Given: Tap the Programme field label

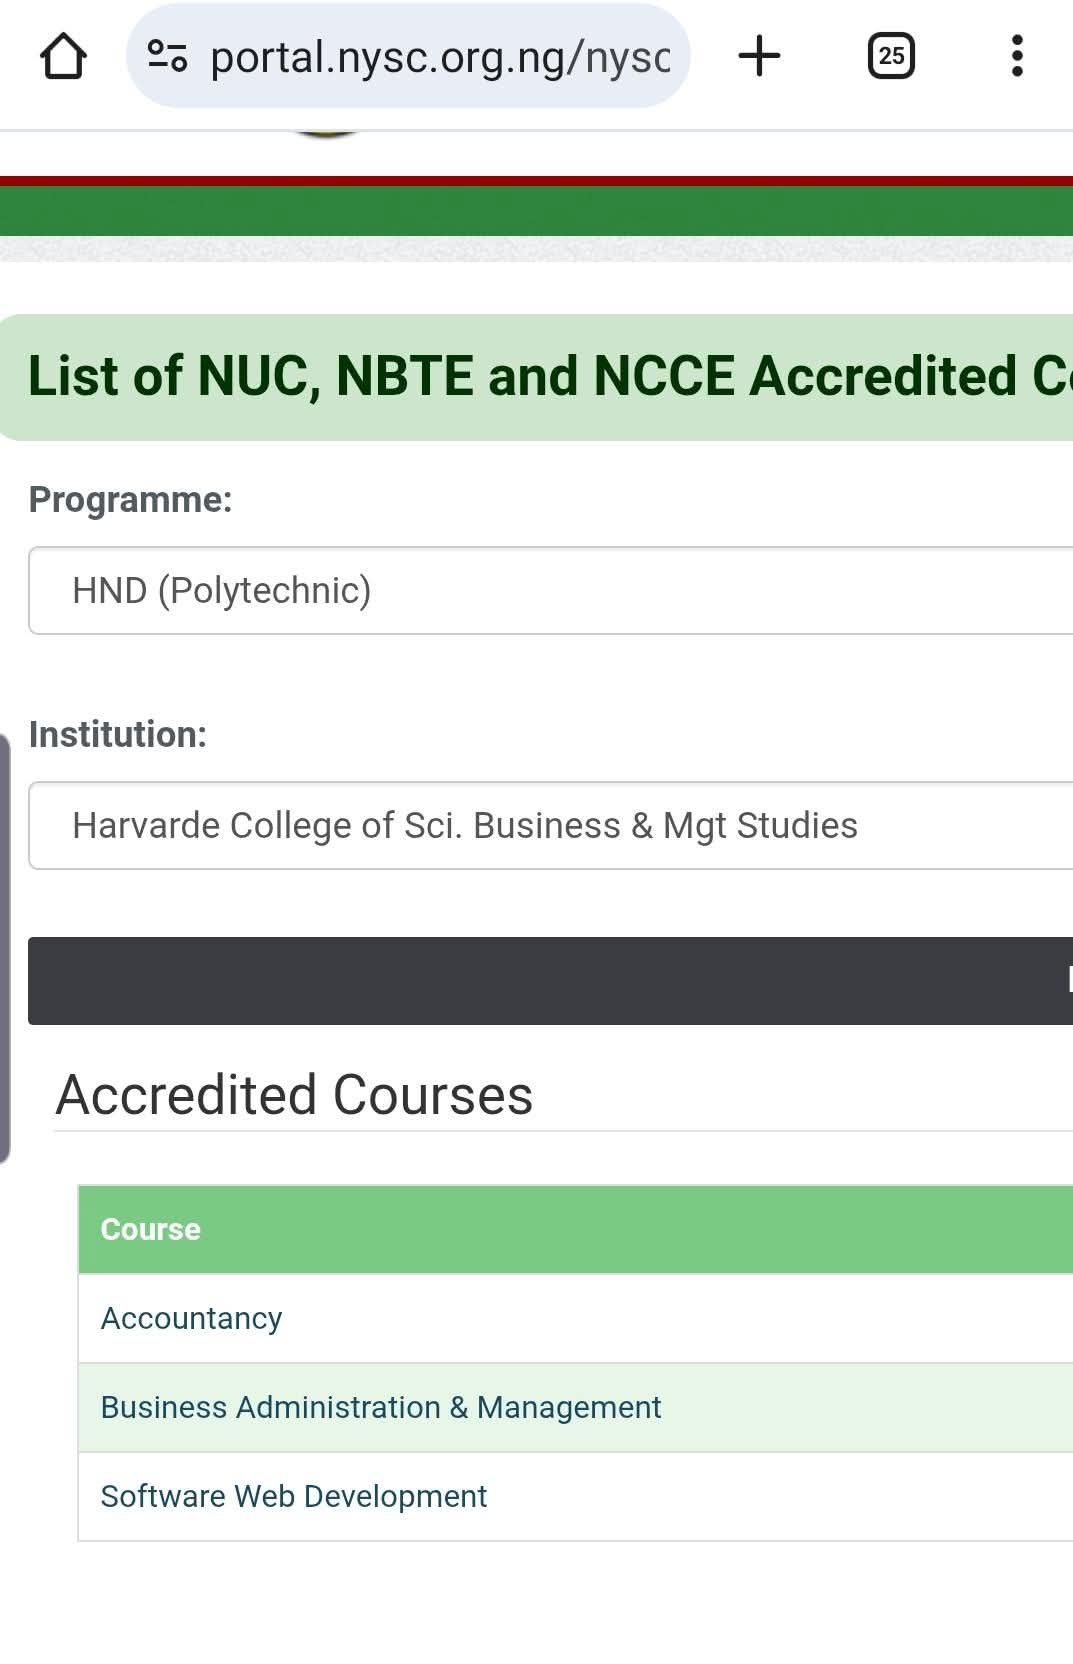Looking at the screenshot, I should [x=132, y=500].
